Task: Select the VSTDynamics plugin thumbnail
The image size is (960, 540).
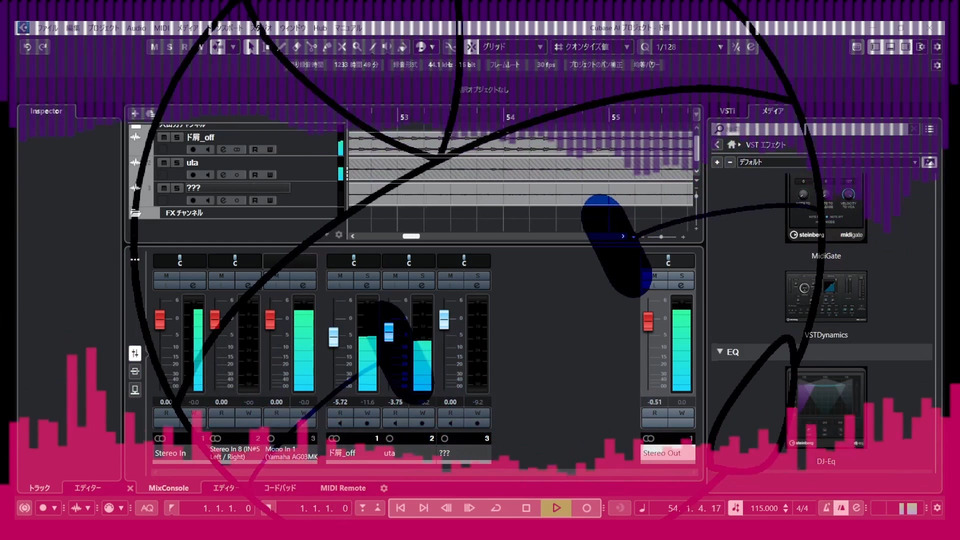Action: click(x=826, y=297)
